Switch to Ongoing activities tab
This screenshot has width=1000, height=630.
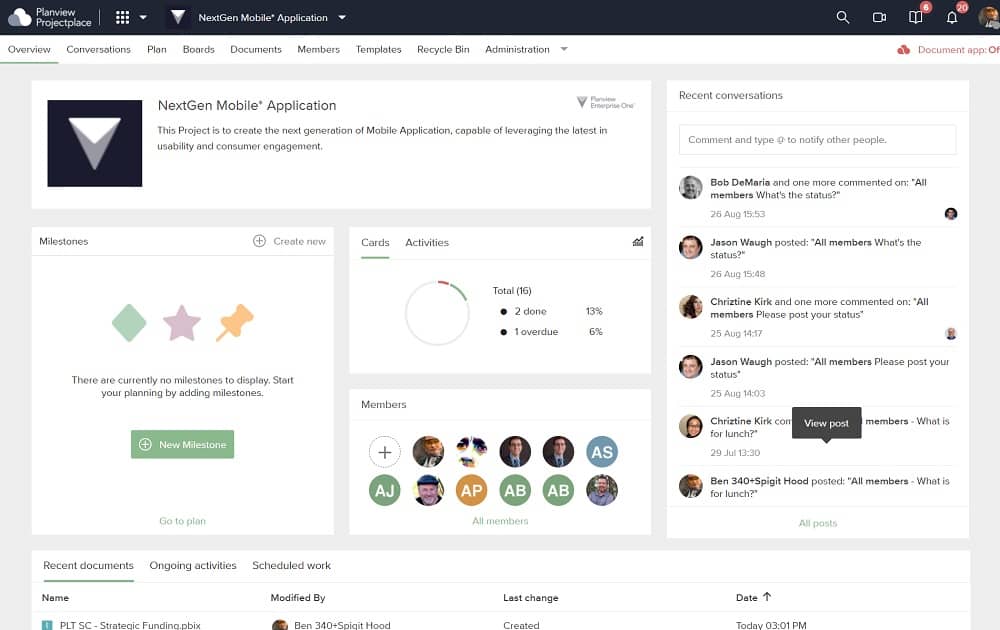pos(193,566)
